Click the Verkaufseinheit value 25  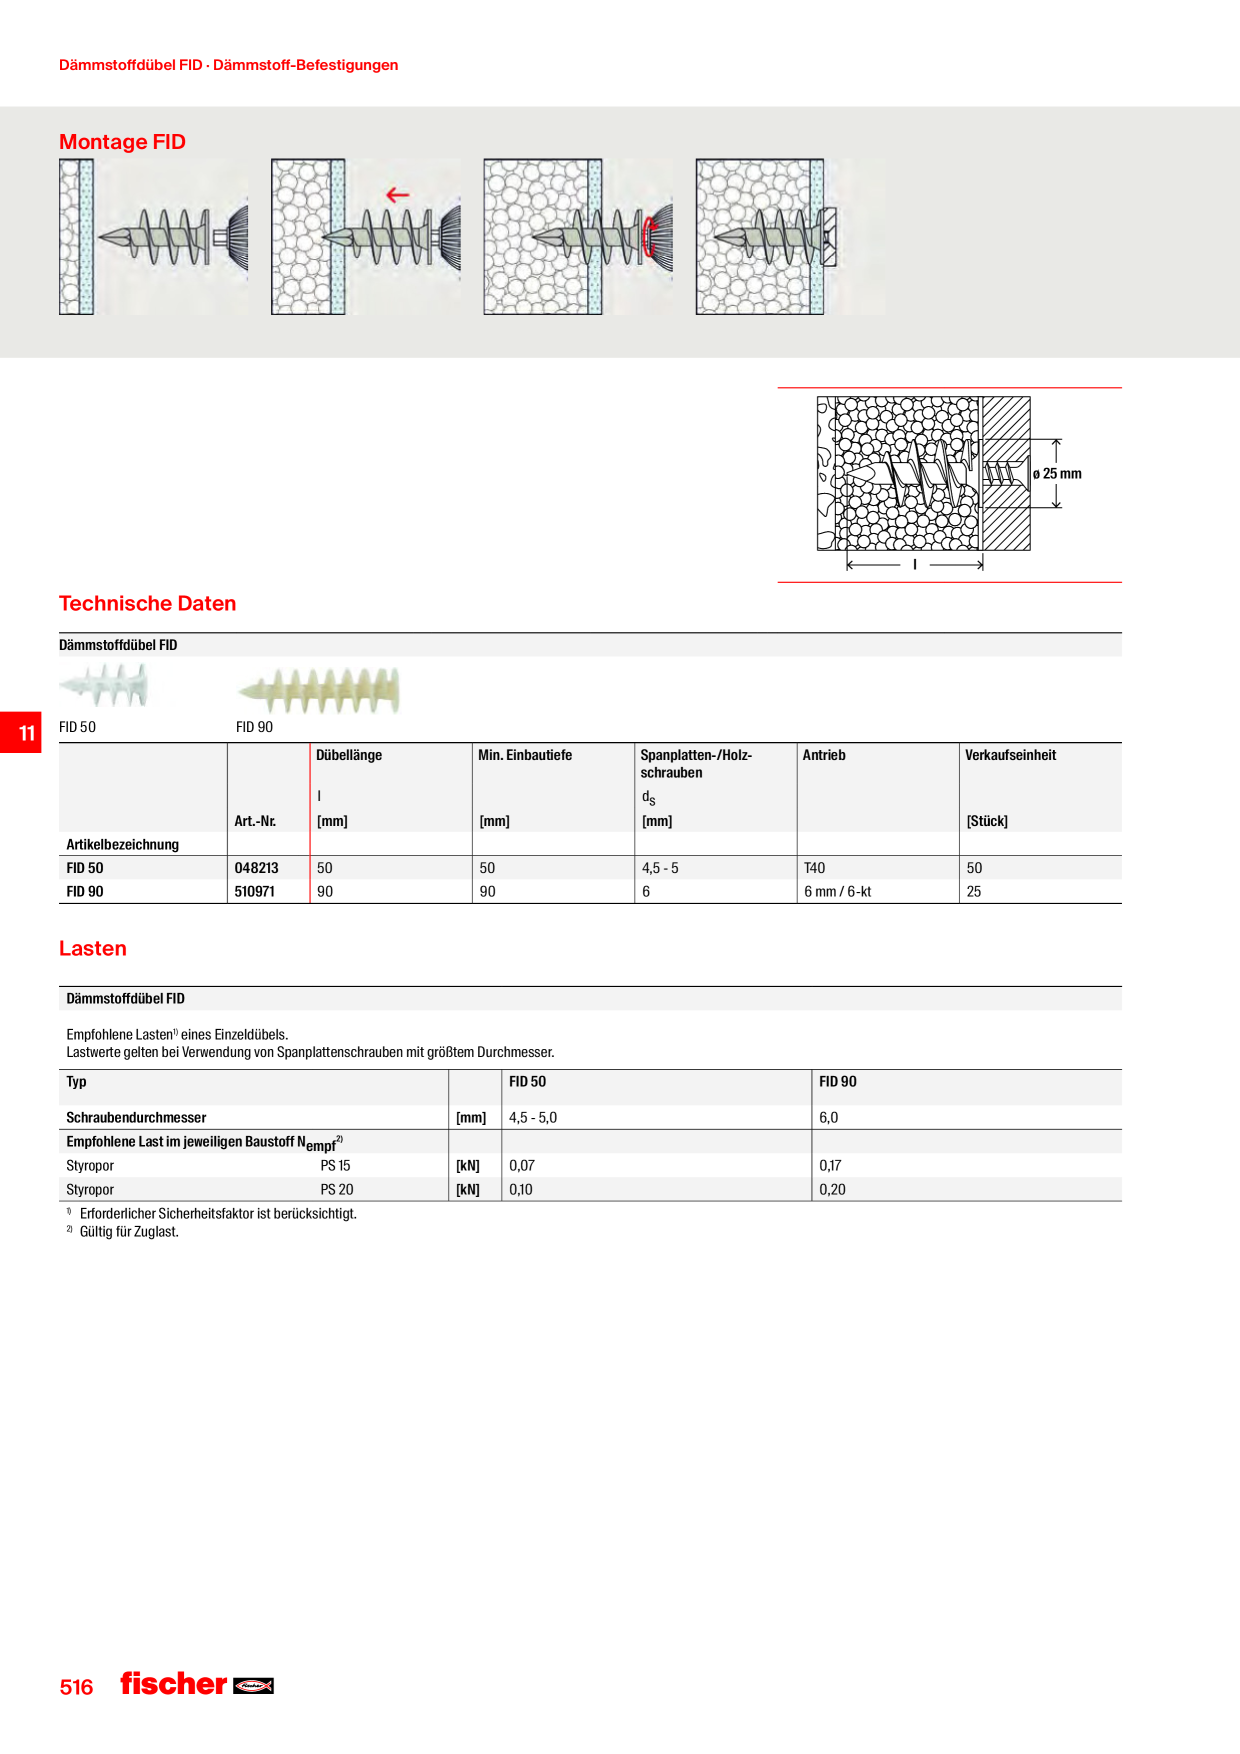[974, 891]
